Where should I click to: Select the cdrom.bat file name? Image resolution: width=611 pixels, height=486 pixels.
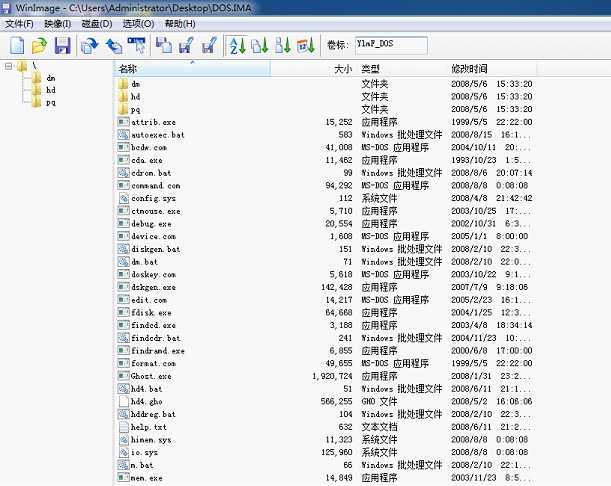151,173
